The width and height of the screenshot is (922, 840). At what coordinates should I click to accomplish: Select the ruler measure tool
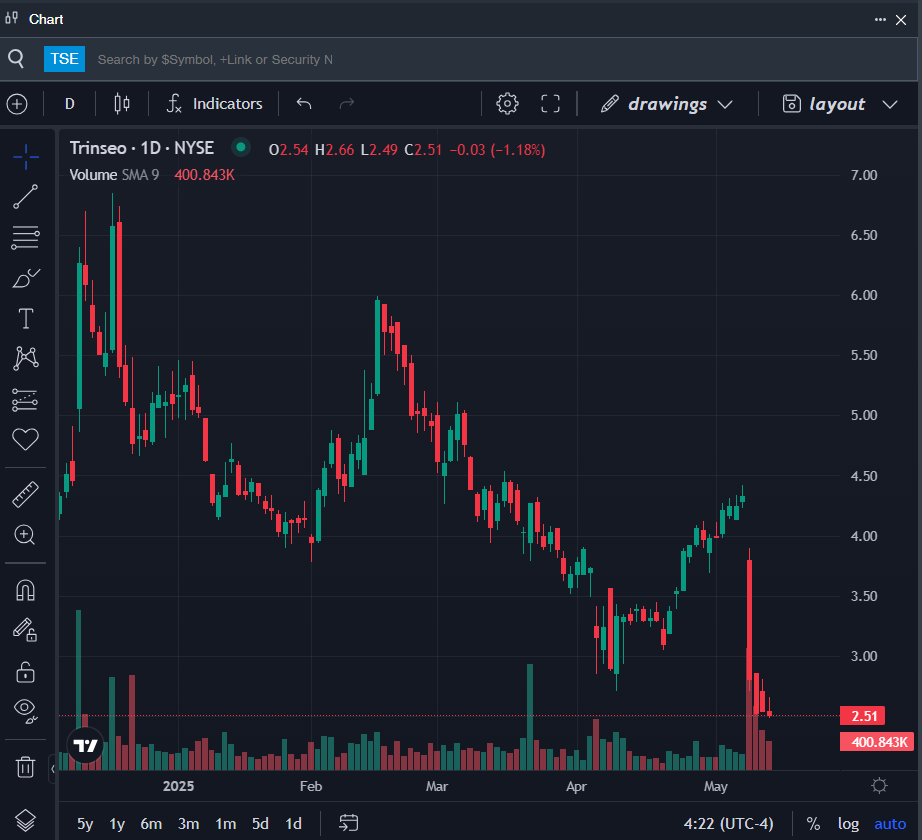pyautogui.click(x=25, y=494)
